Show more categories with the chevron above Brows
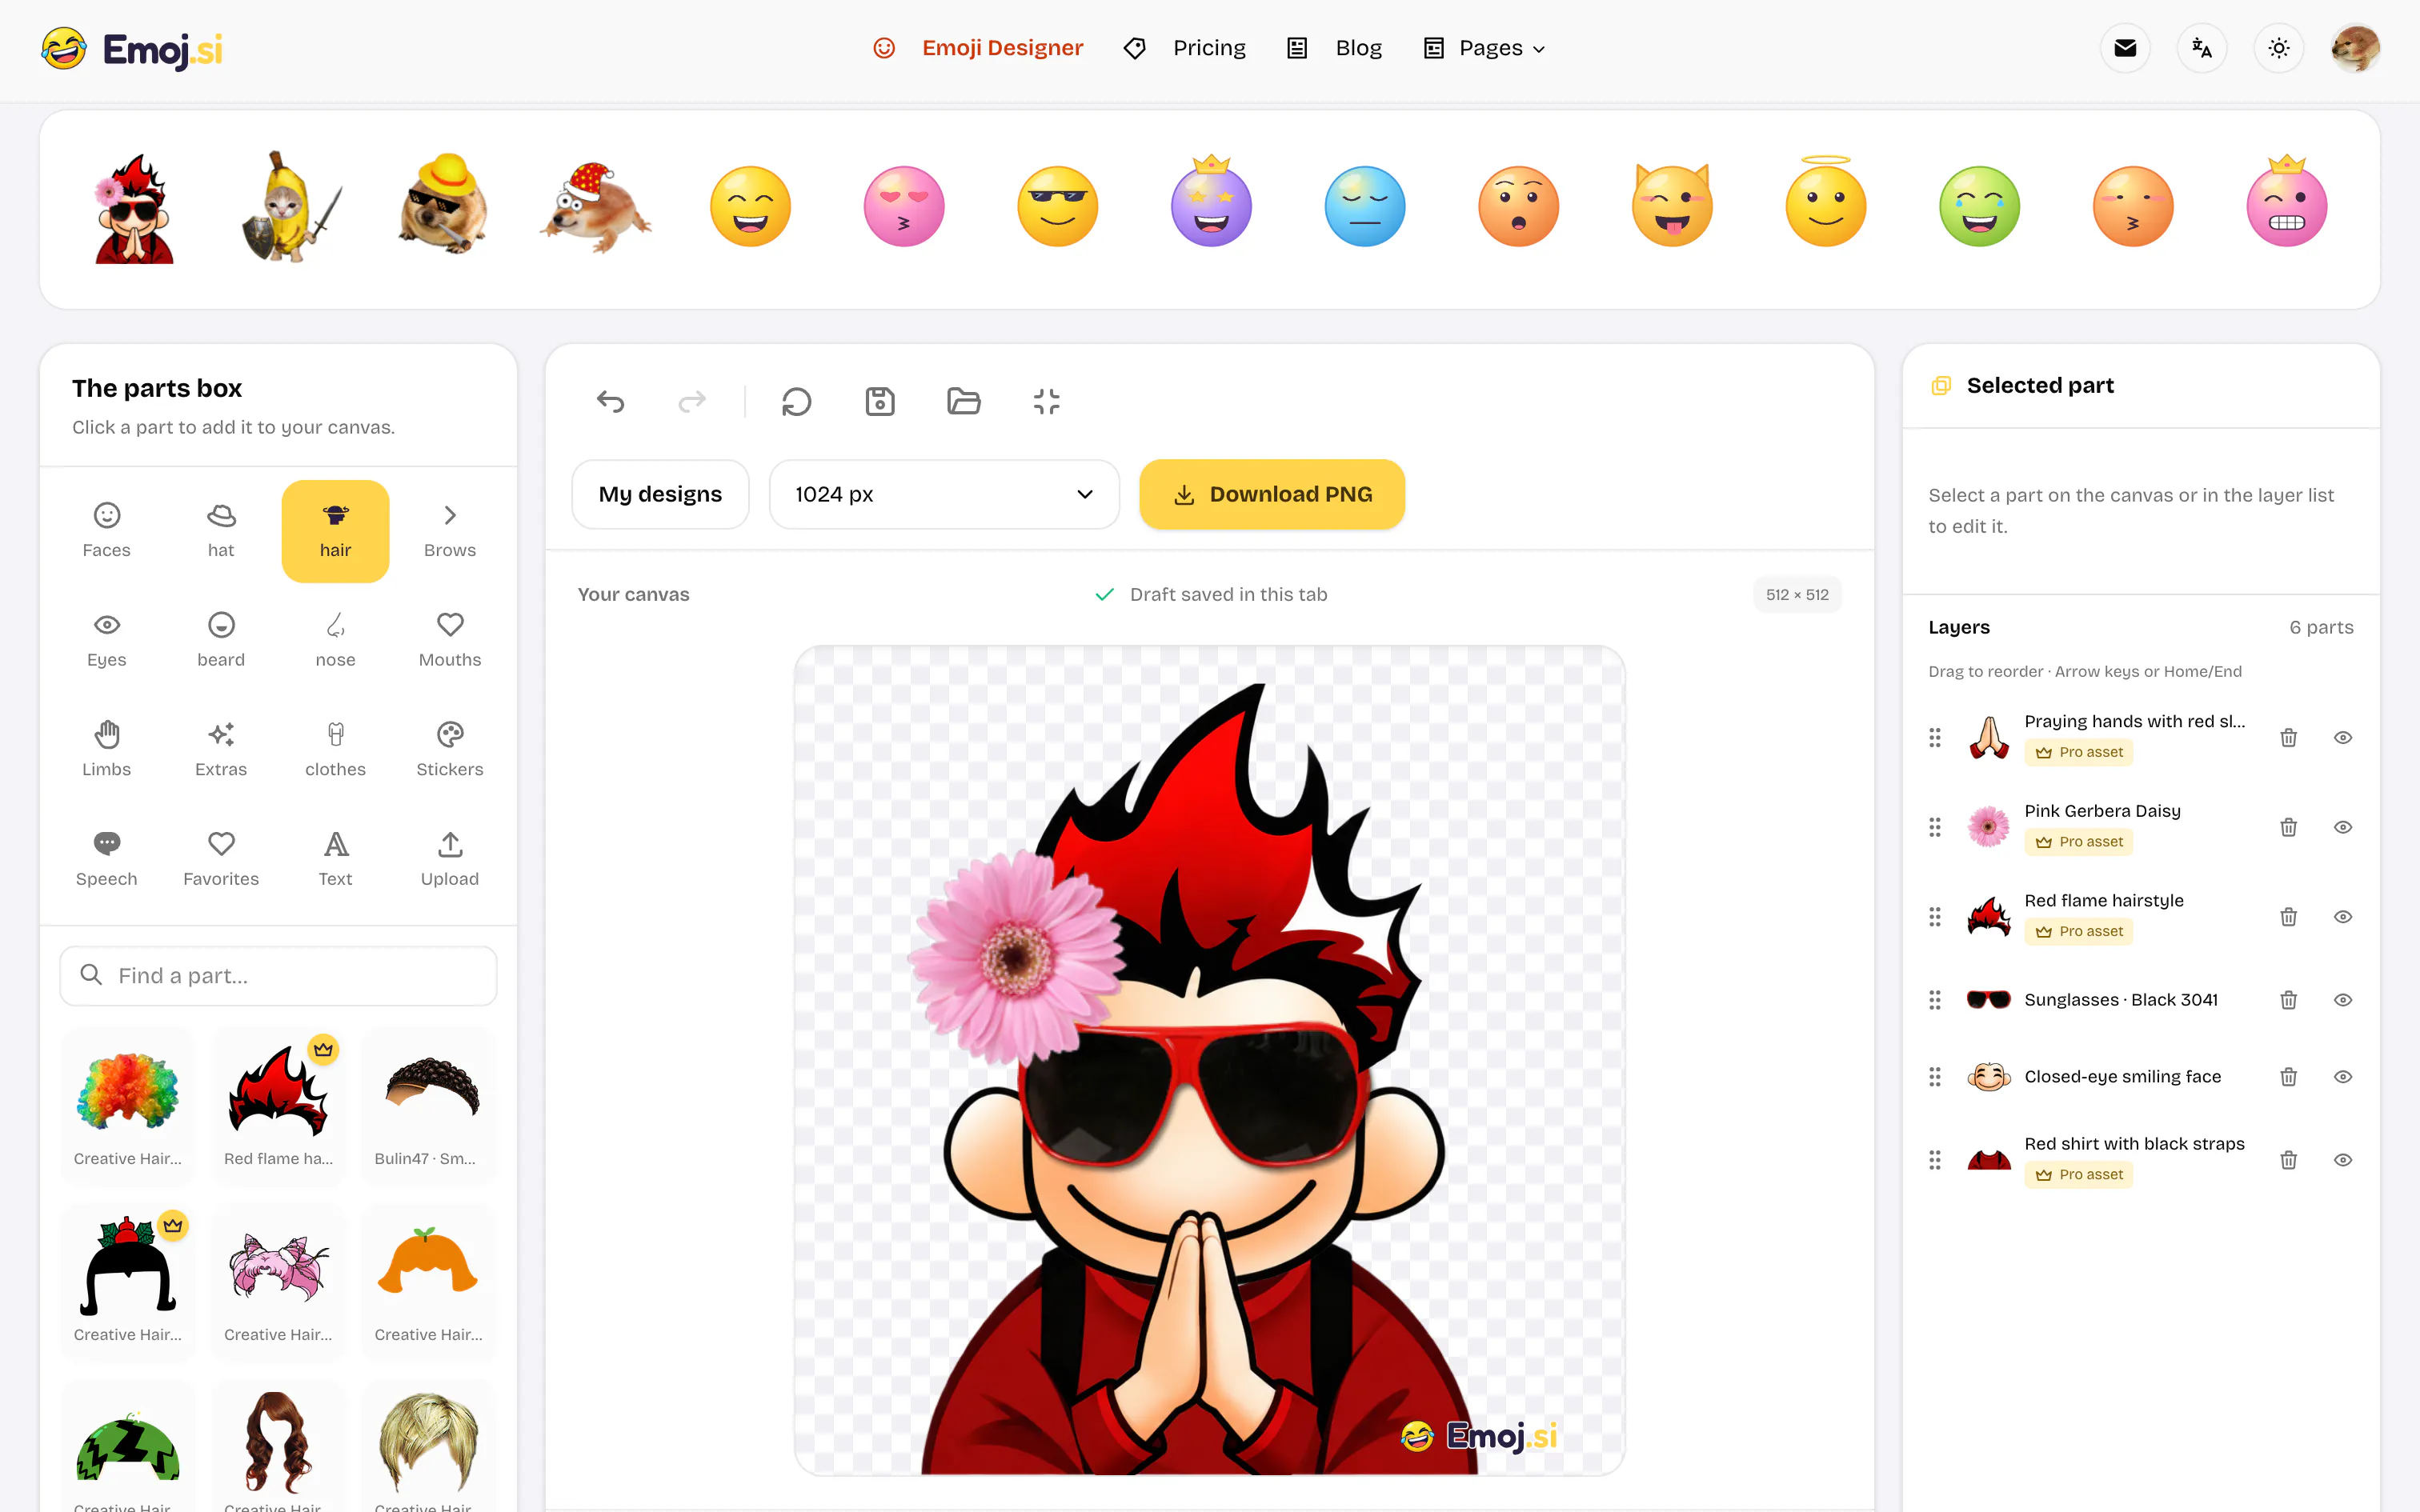This screenshot has width=2420, height=1512. tap(450, 515)
